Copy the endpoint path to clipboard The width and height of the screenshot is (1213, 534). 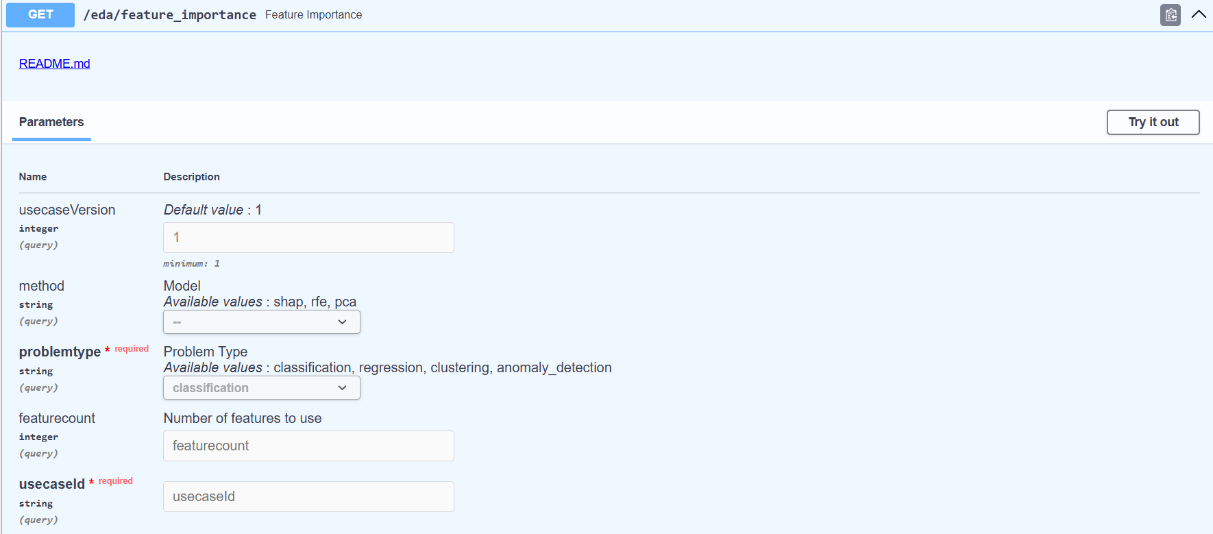pos(1170,15)
